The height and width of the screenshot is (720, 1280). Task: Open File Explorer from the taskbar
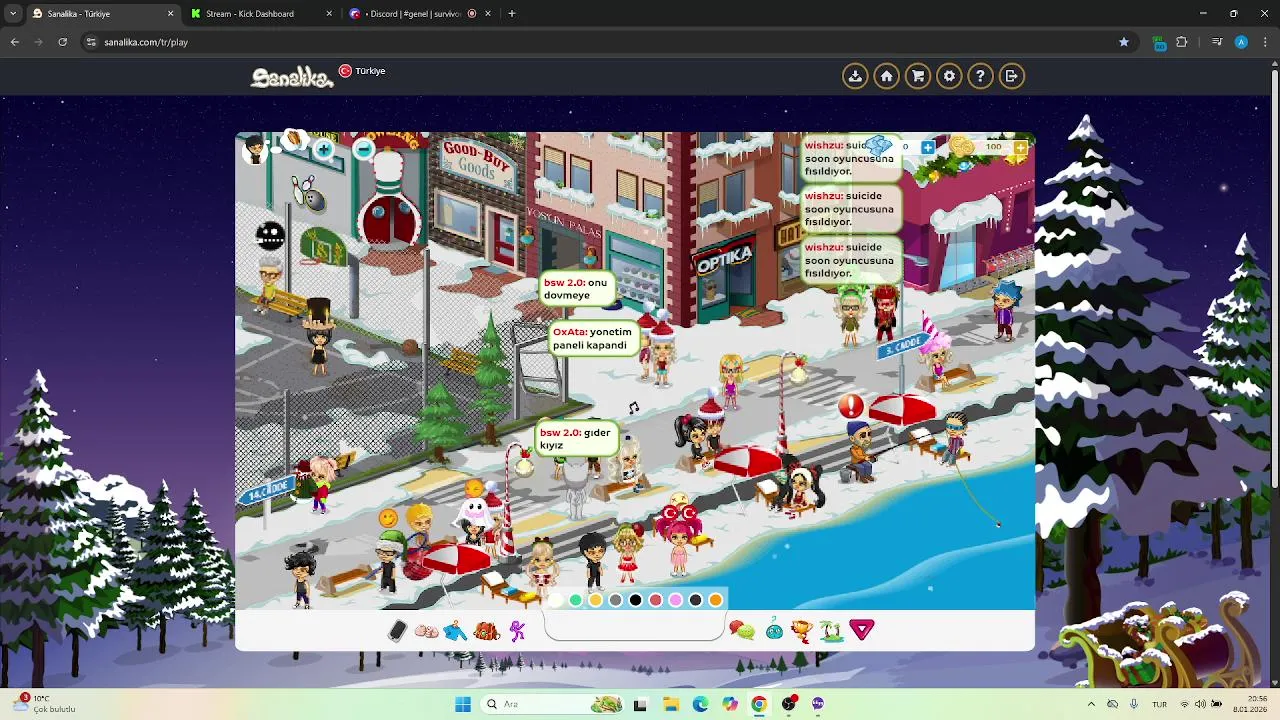[670, 704]
